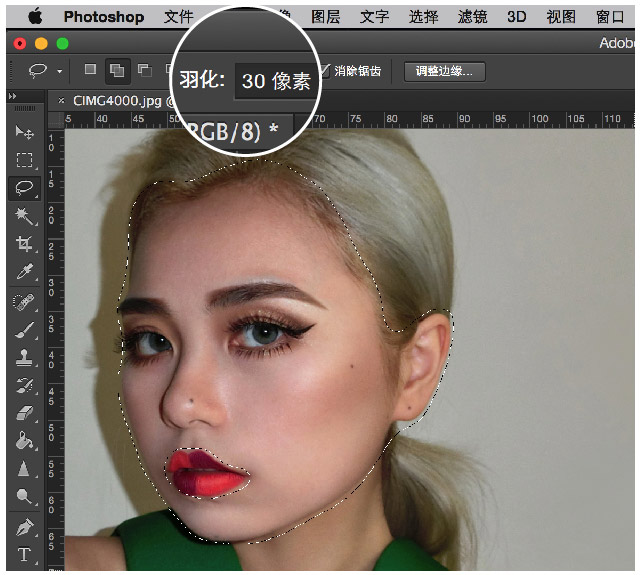Click the 调整边缘... button
This screenshot has width=640, height=575.
click(445, 71)
